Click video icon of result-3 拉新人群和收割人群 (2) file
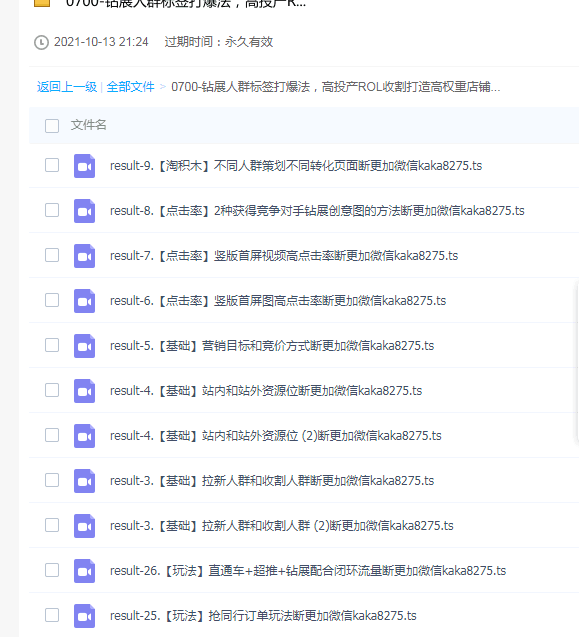 tap(85, 526)
